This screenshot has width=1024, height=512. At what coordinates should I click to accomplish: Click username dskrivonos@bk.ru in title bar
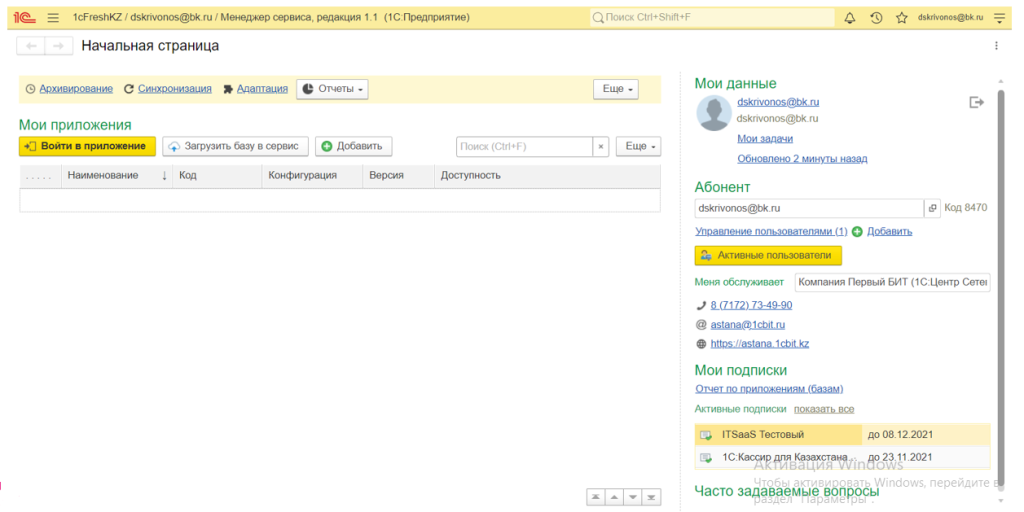(x=950, y=18)
